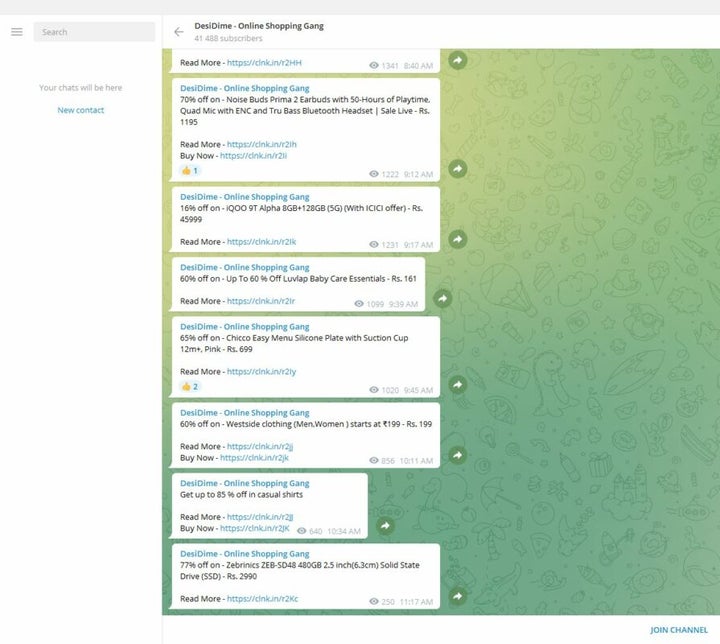Forward the Chicco Silicone Plate post
The image size is (720, 644).
click(457, 385)
